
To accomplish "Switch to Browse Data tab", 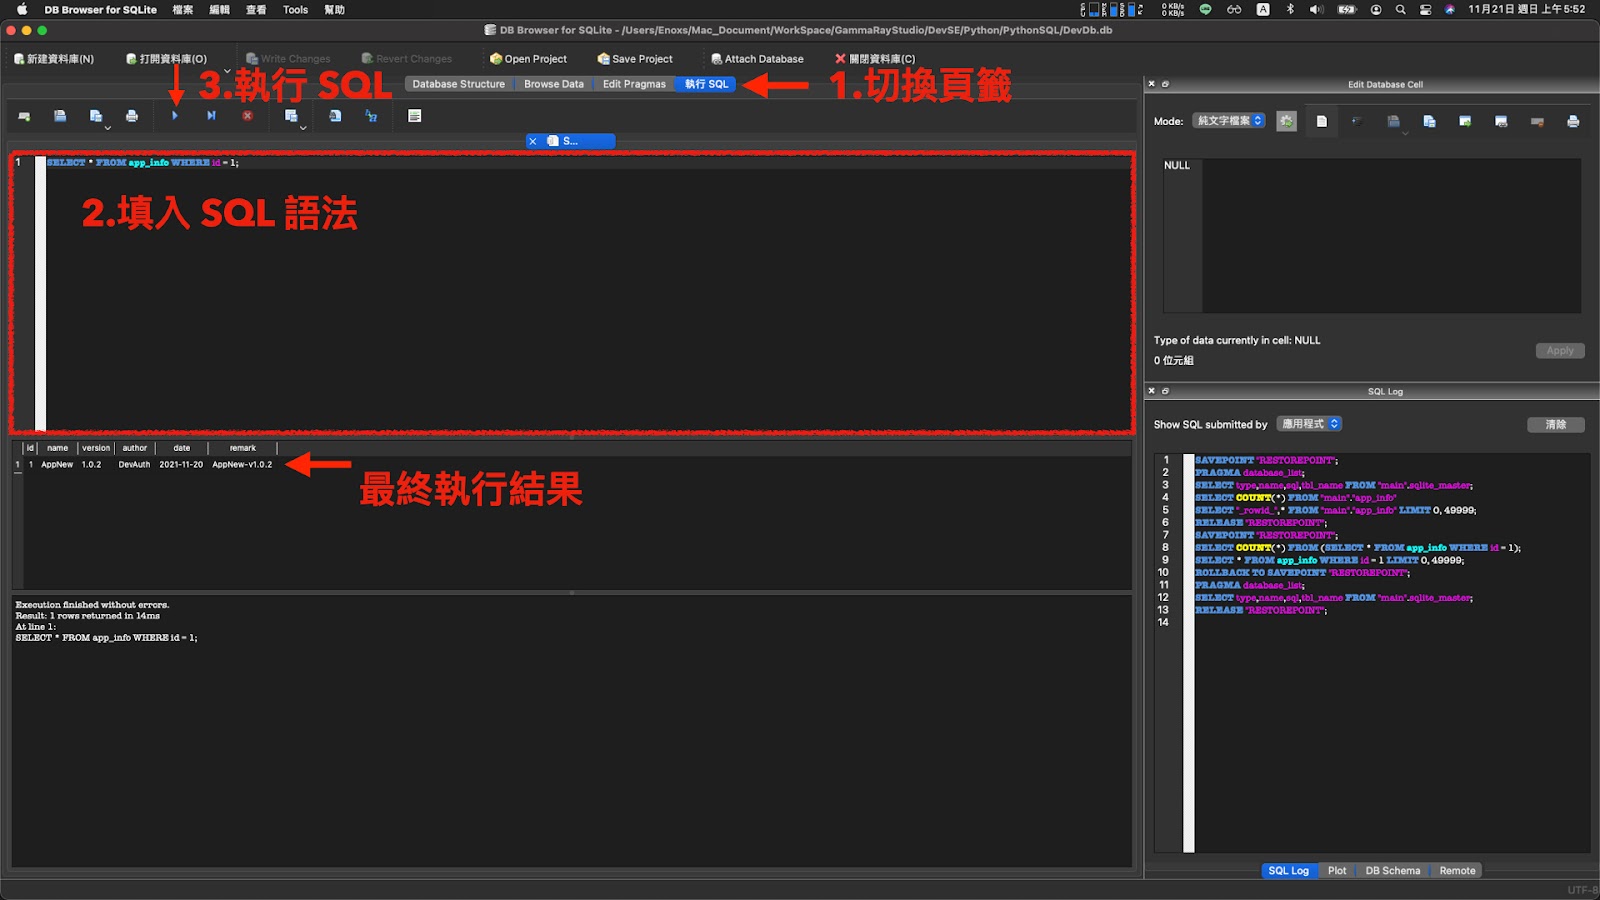I will click(554, 84).
